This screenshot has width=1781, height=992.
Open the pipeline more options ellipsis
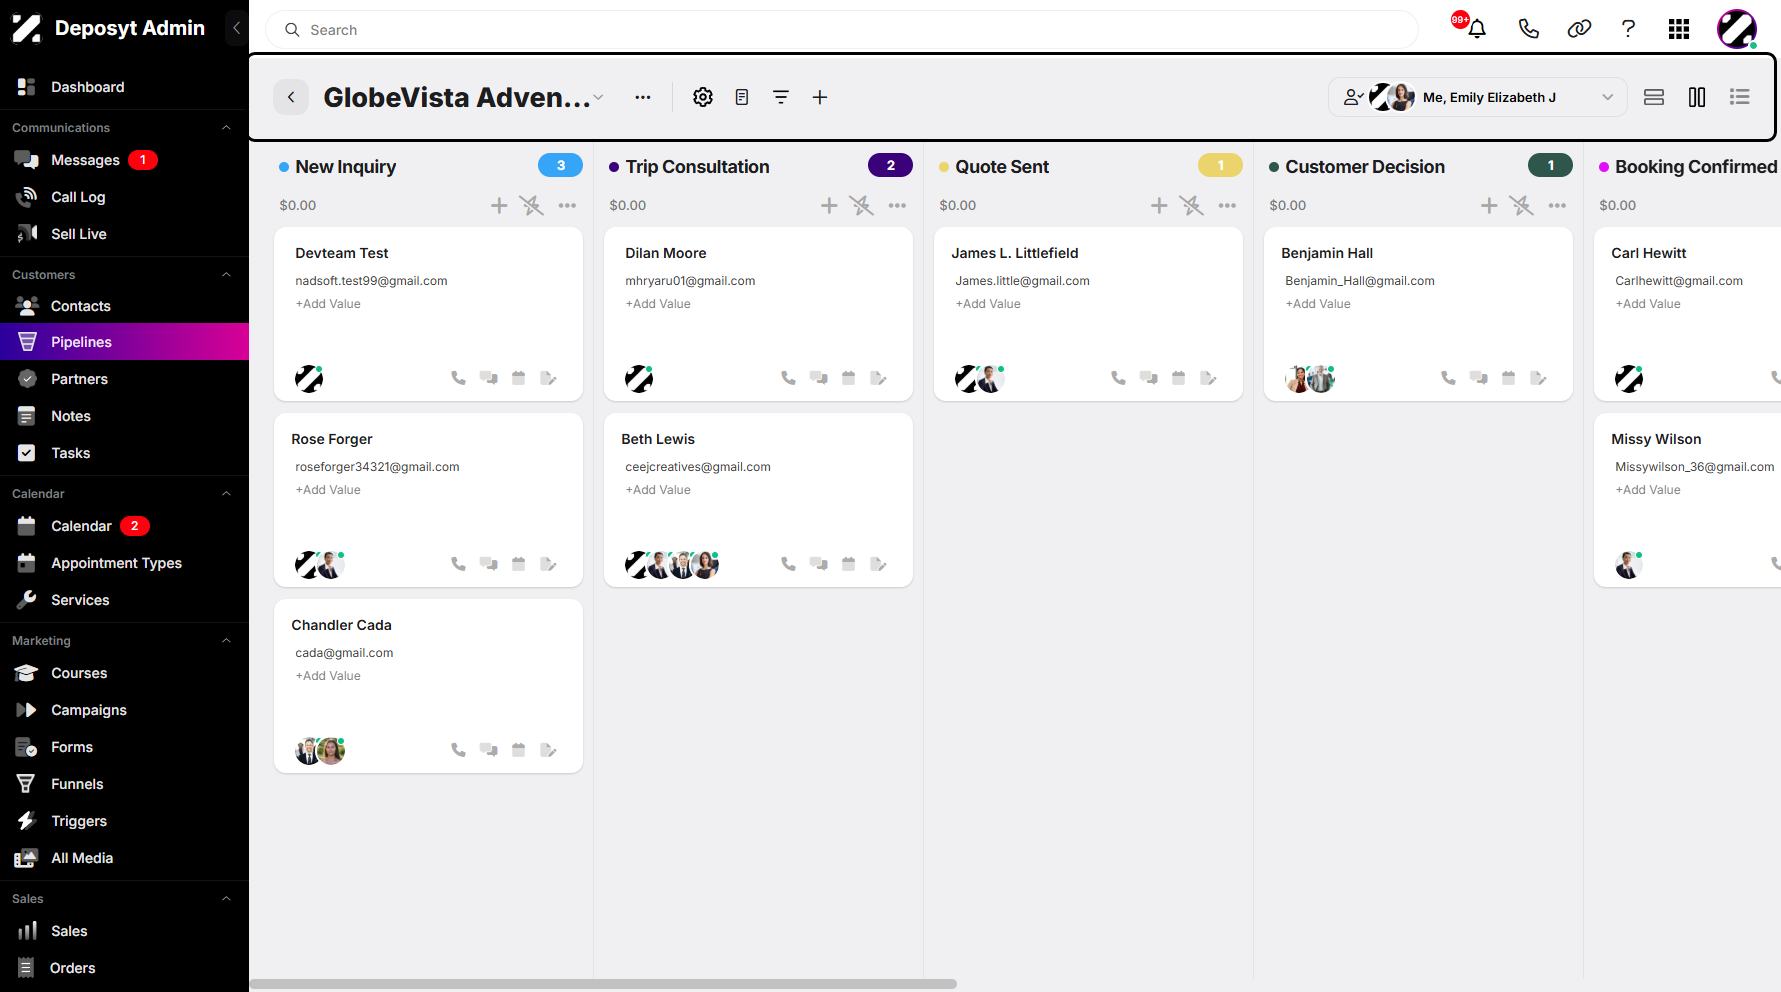tap(643, 97)
